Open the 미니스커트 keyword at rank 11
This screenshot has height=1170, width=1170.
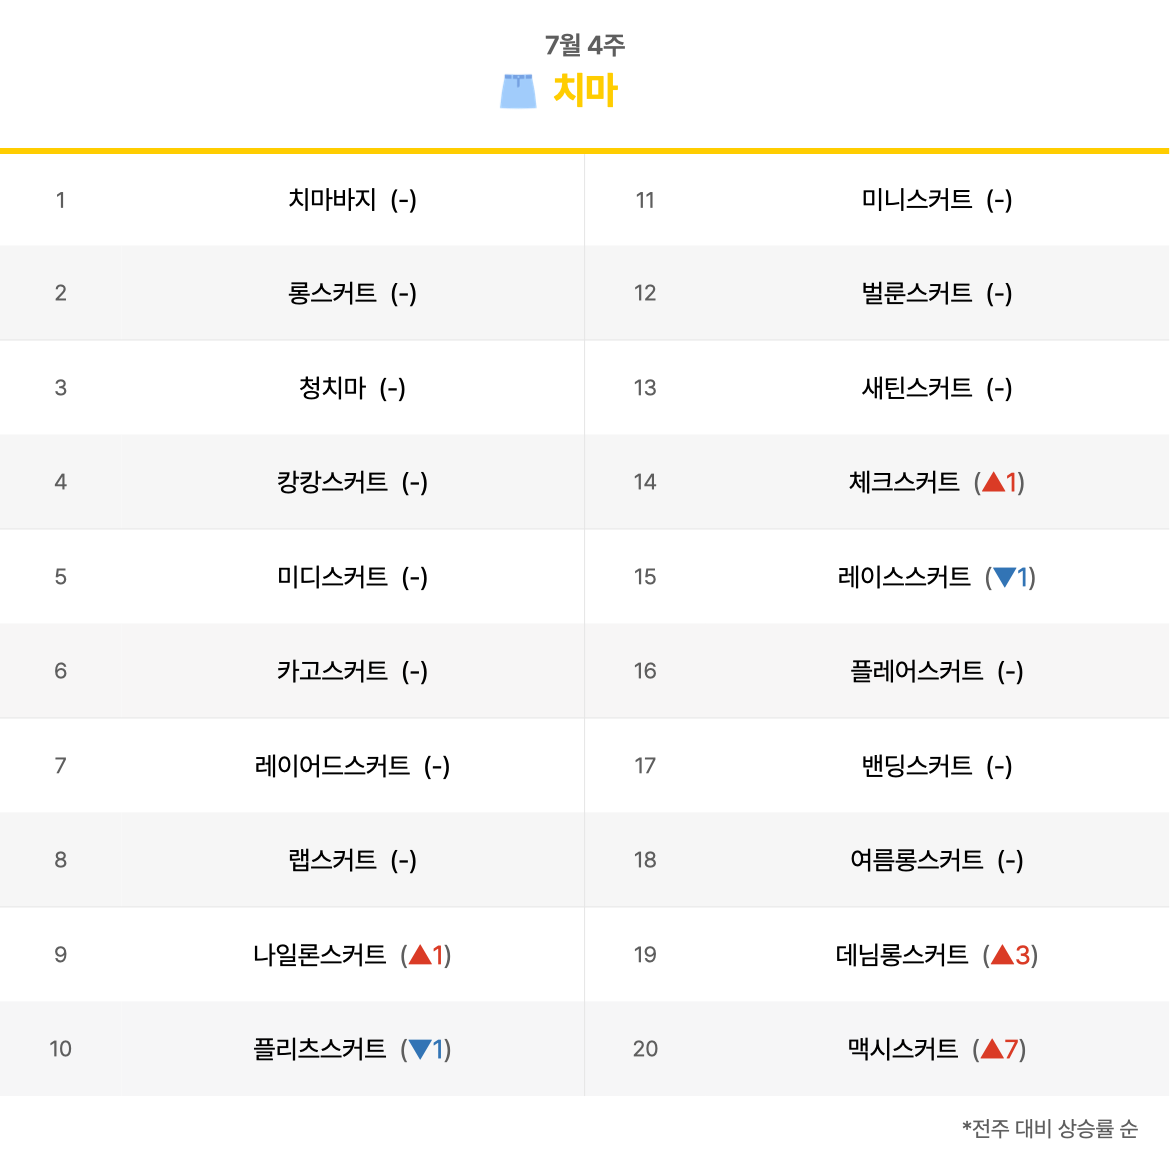916,199
